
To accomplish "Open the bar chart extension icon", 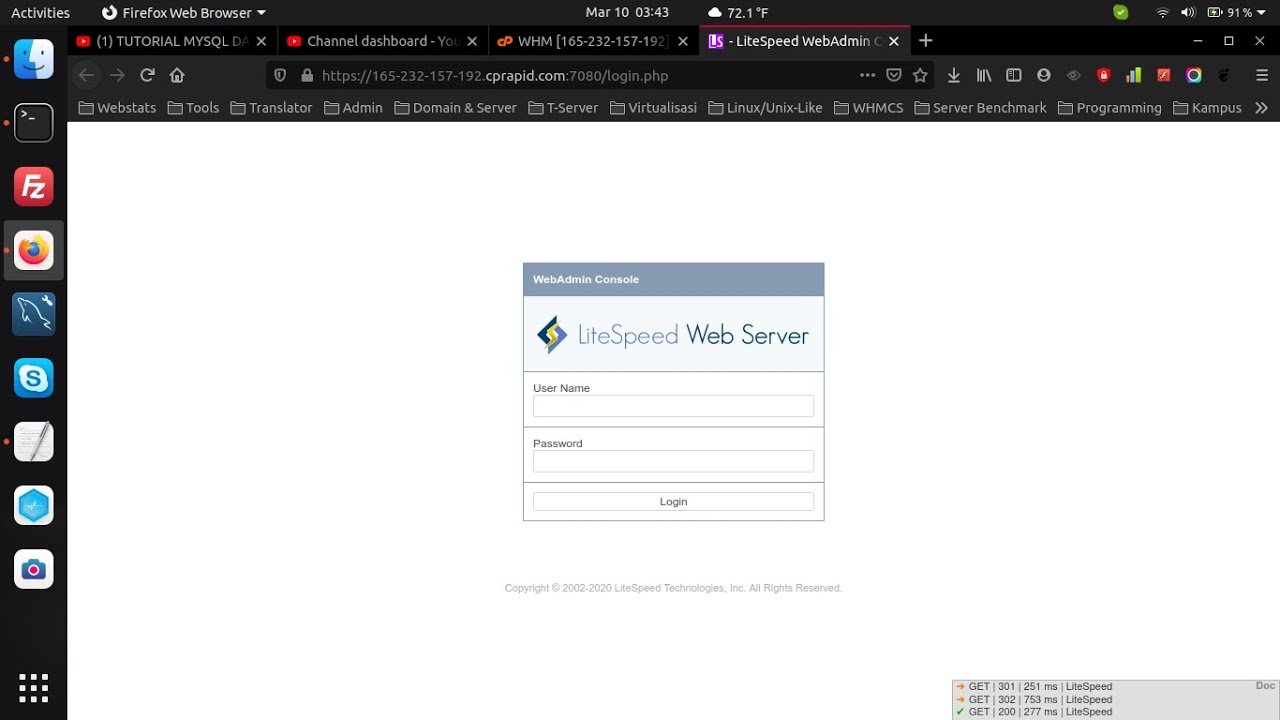I will click(1134, 75).
